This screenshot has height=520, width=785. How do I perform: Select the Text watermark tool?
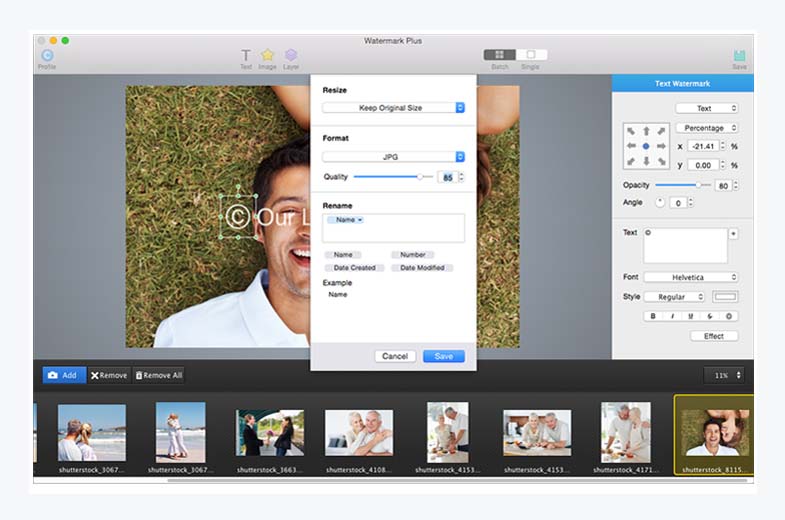[x=246, y=56]
